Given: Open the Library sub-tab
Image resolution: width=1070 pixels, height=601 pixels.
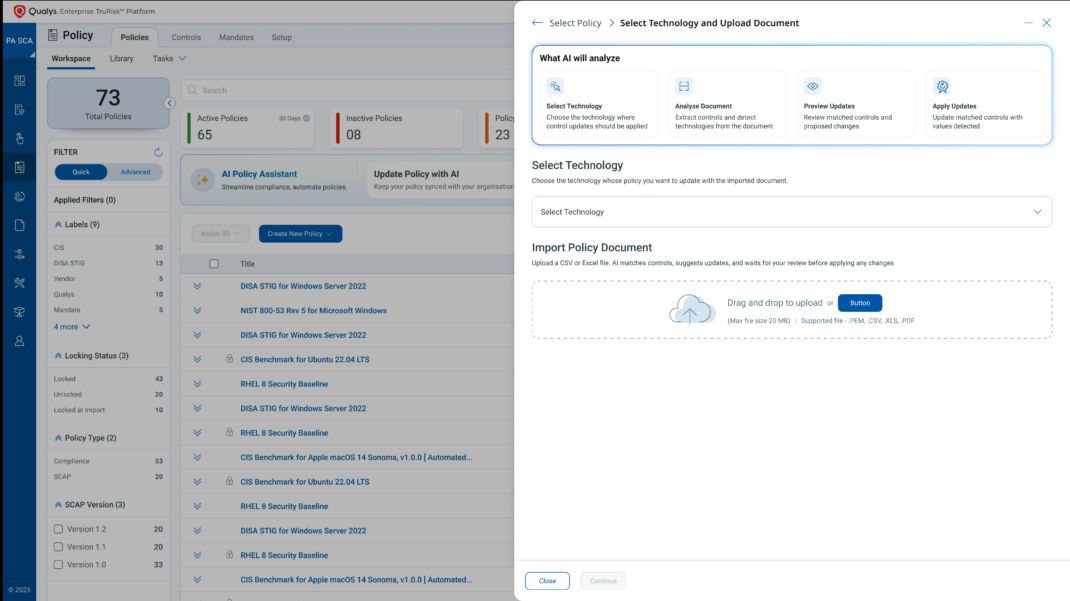Looking at the screenshot, I should pos(121,59).
